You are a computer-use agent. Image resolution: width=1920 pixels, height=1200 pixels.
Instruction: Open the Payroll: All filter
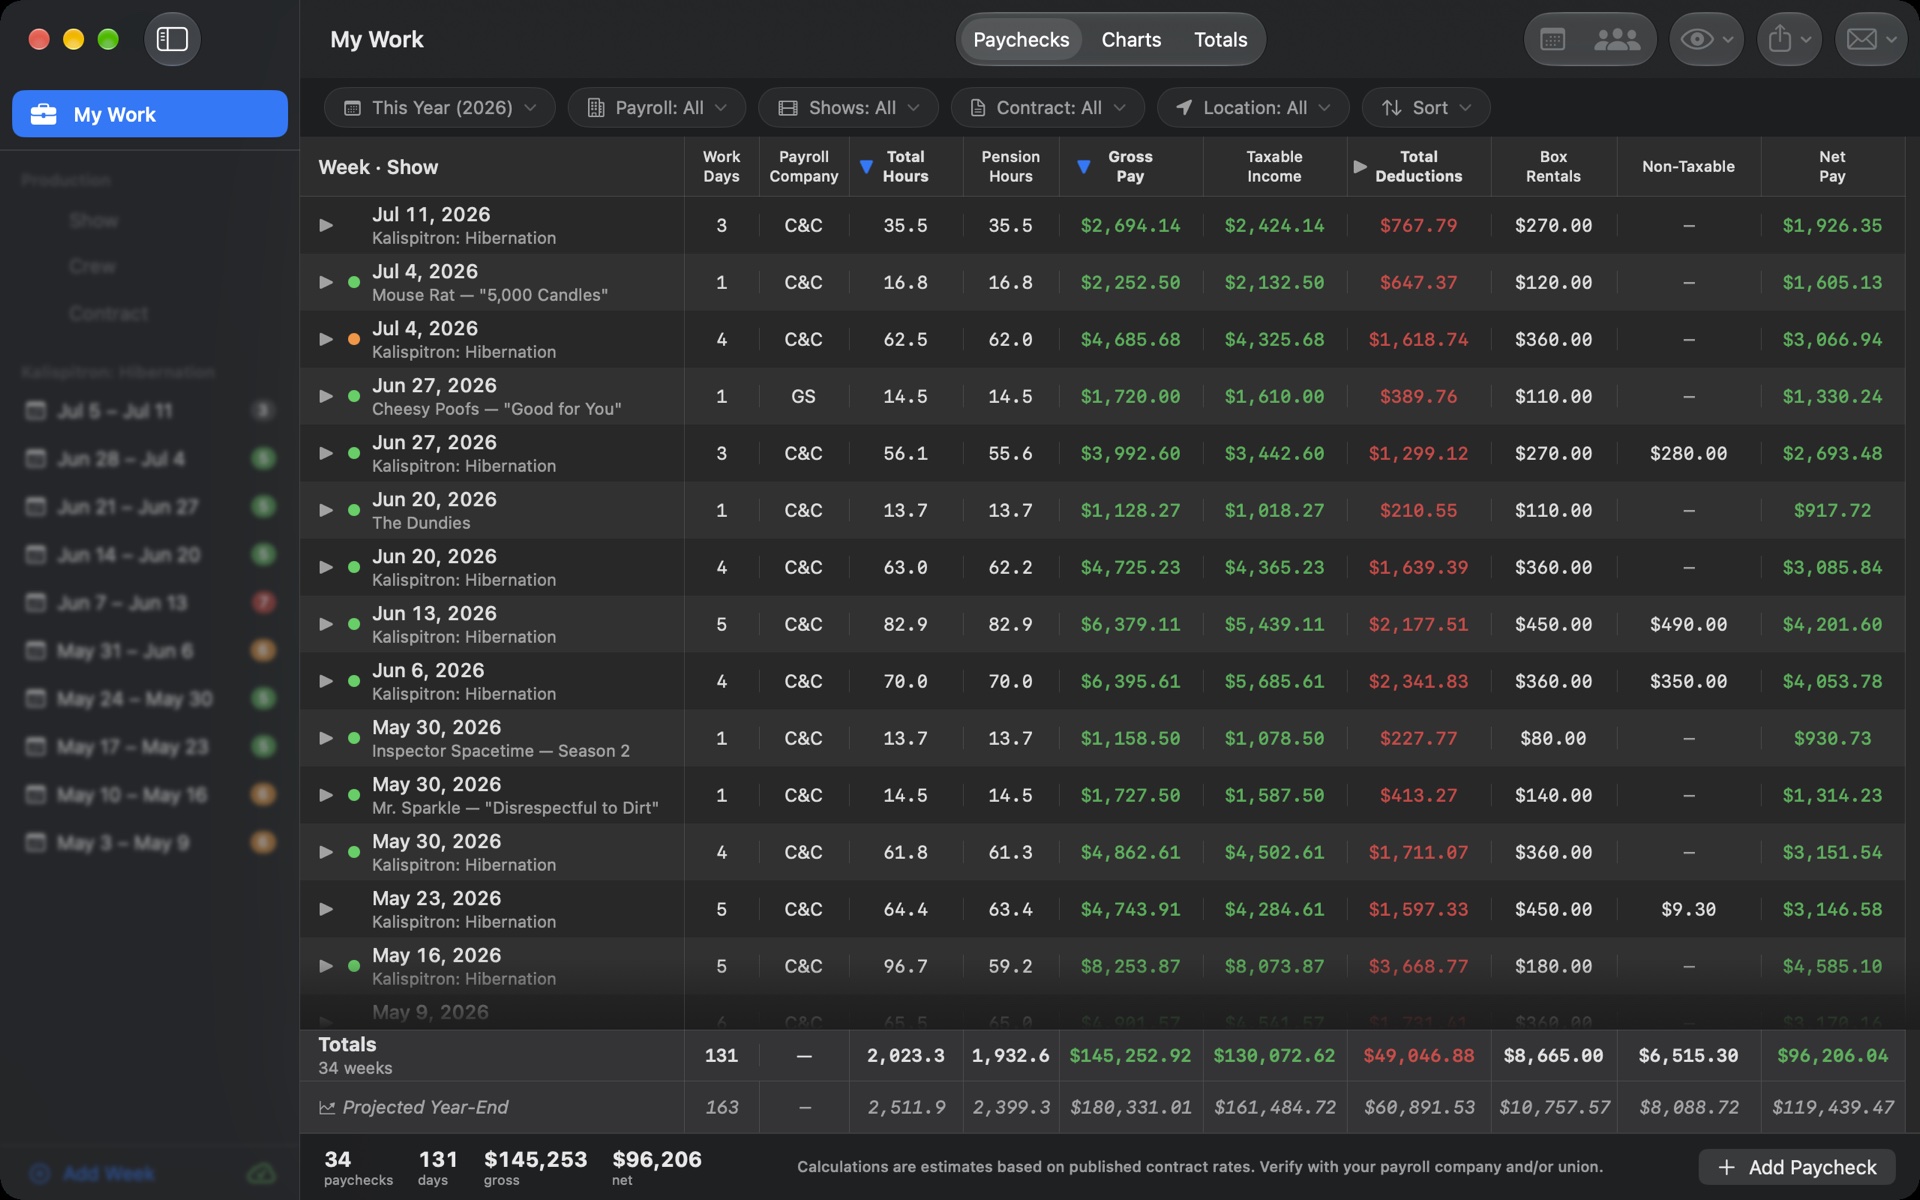click(x=656, y=107)
